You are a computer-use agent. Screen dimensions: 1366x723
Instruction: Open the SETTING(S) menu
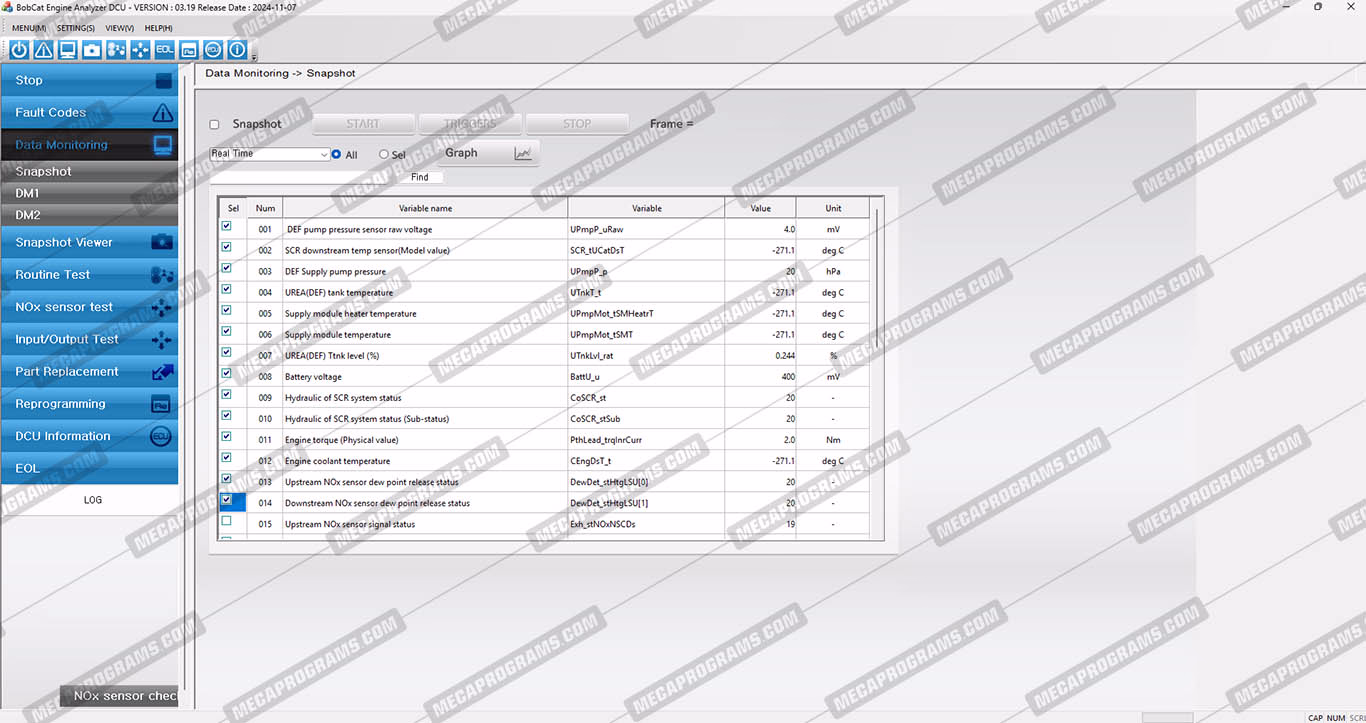click(76, 28)
